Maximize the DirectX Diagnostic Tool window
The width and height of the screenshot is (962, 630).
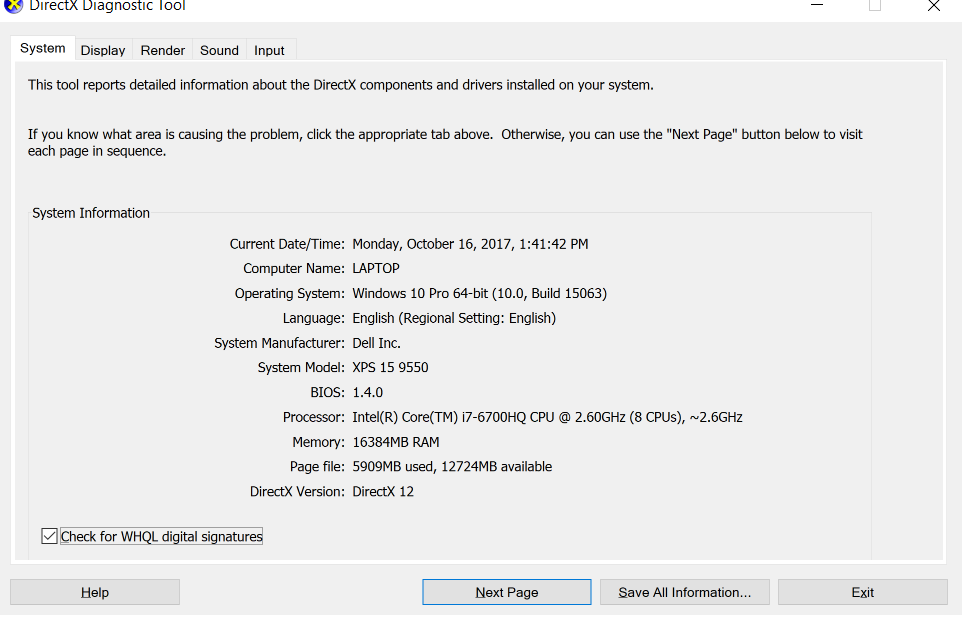(x=875, y=6)
